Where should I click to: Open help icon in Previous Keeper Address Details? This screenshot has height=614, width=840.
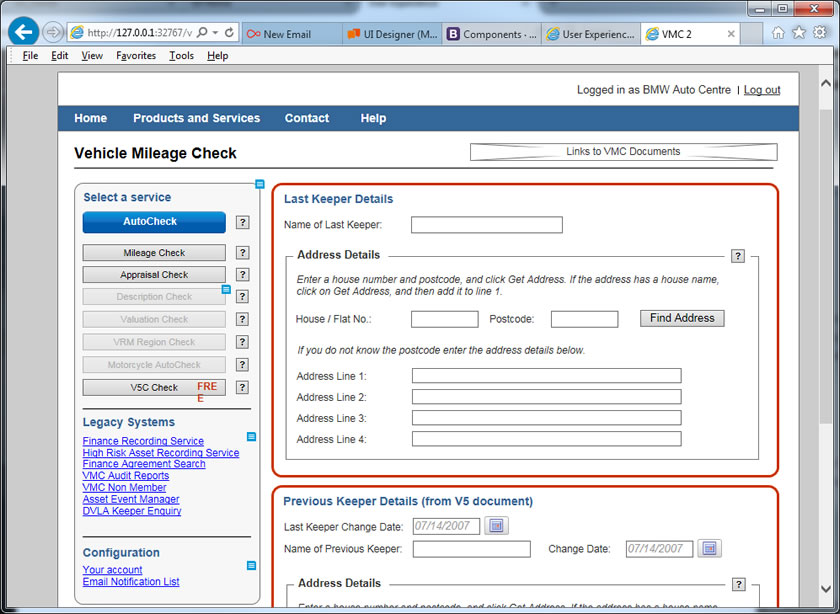739,585
